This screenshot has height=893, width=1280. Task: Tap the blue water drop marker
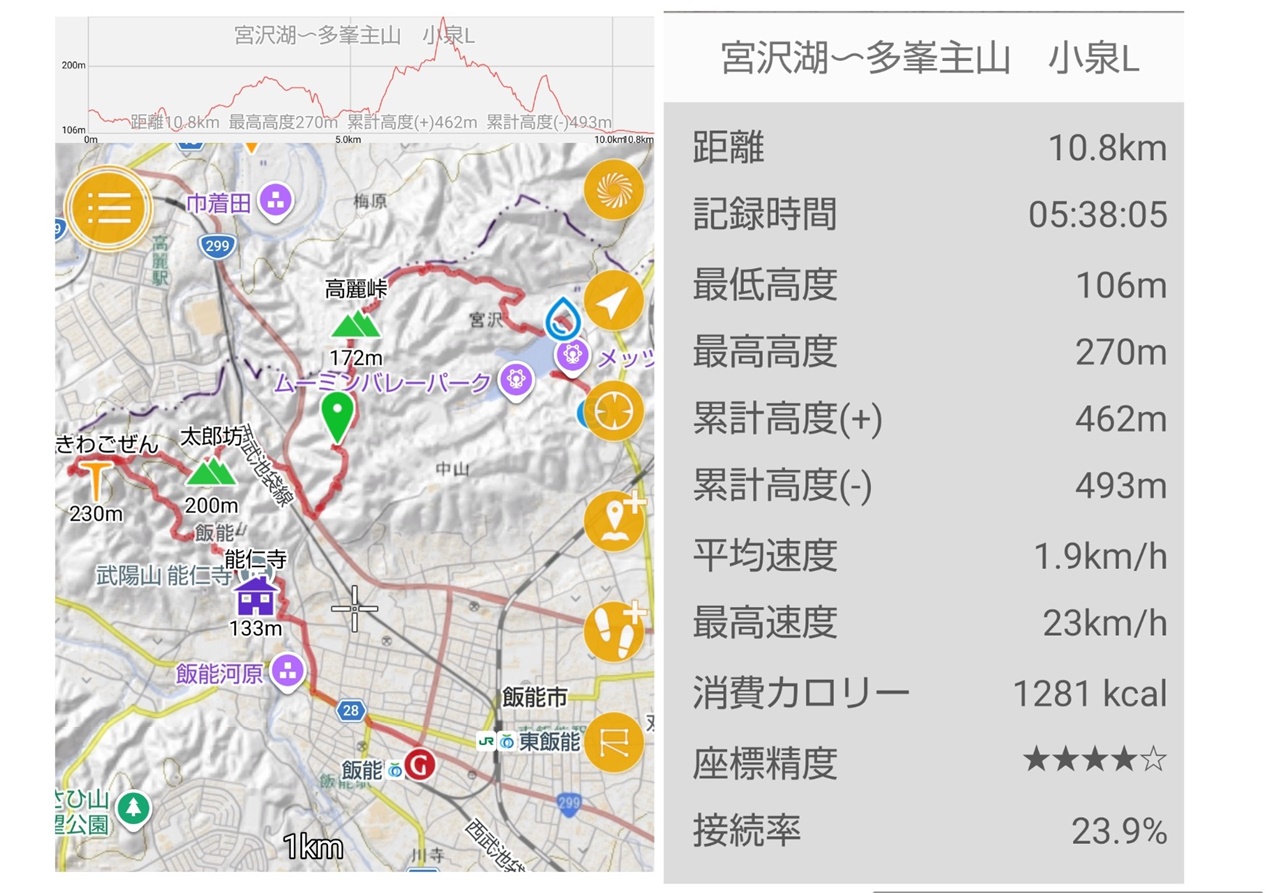tap(562, 317)
